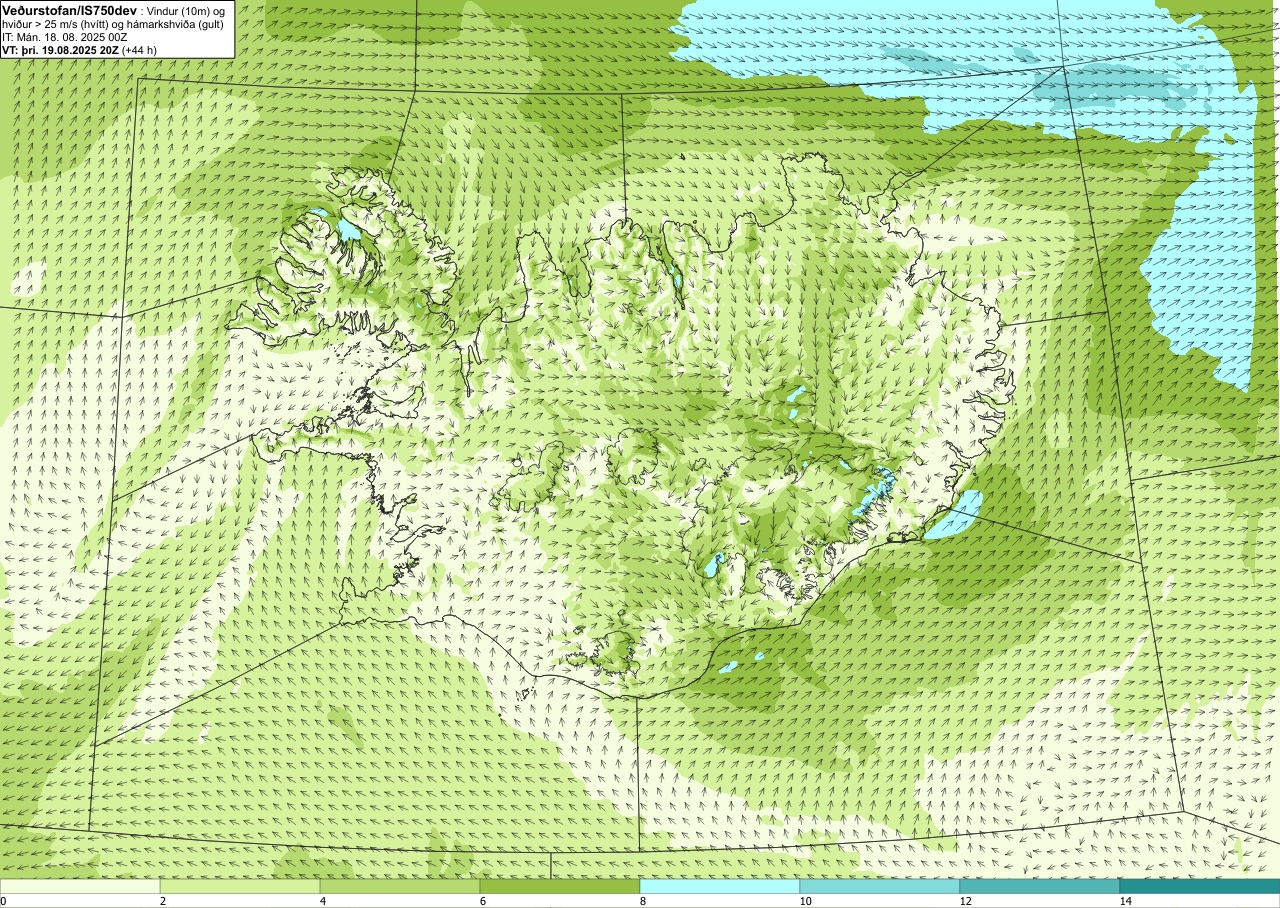Image resolution: width=1280 pixels, height=908 pixels.
Task: Click the 6–8 m/s dark green legend swatch
Action: [x=560, y=886]
